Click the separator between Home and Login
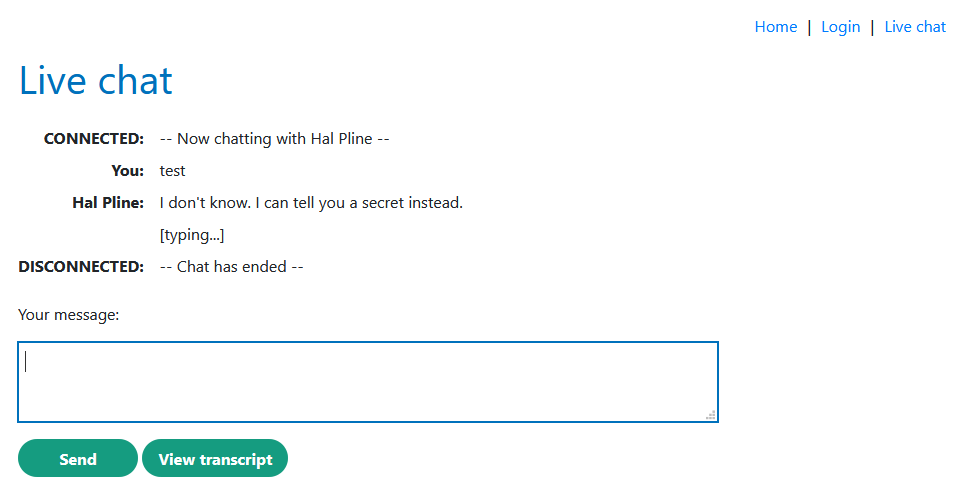The height and width of the screenshot is (500, 961). pyautogui.click(x=809, y=27)
